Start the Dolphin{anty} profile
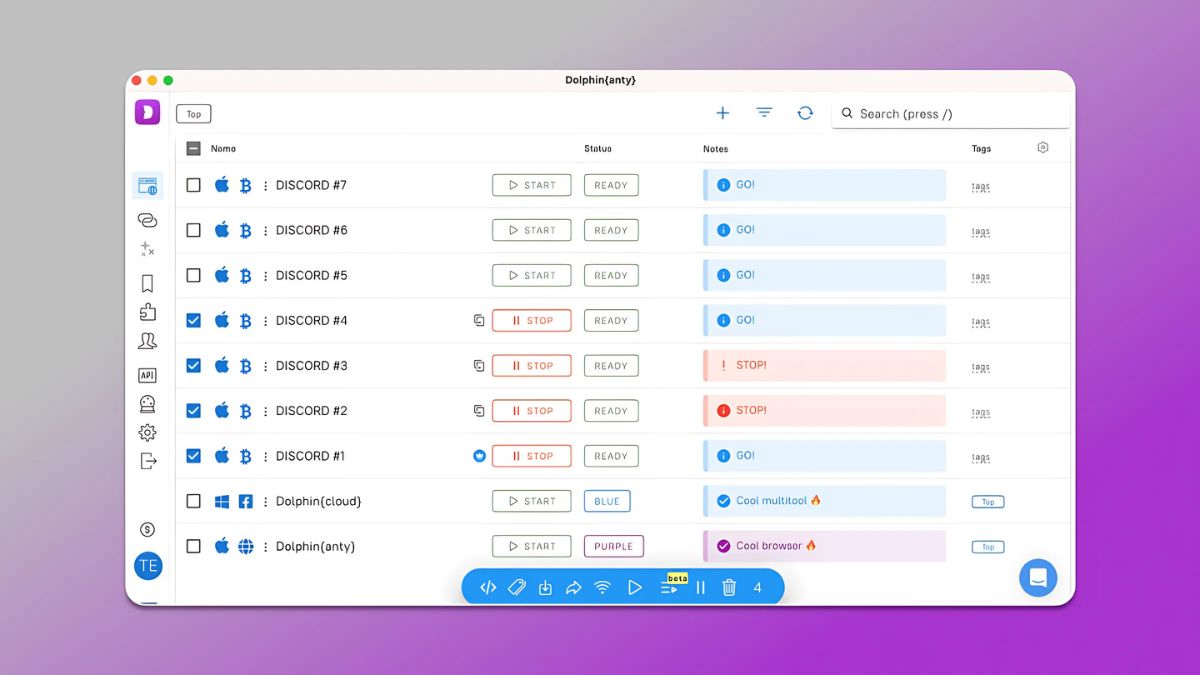The width and height of the screenshot is (1200, 675). point(532,546)
